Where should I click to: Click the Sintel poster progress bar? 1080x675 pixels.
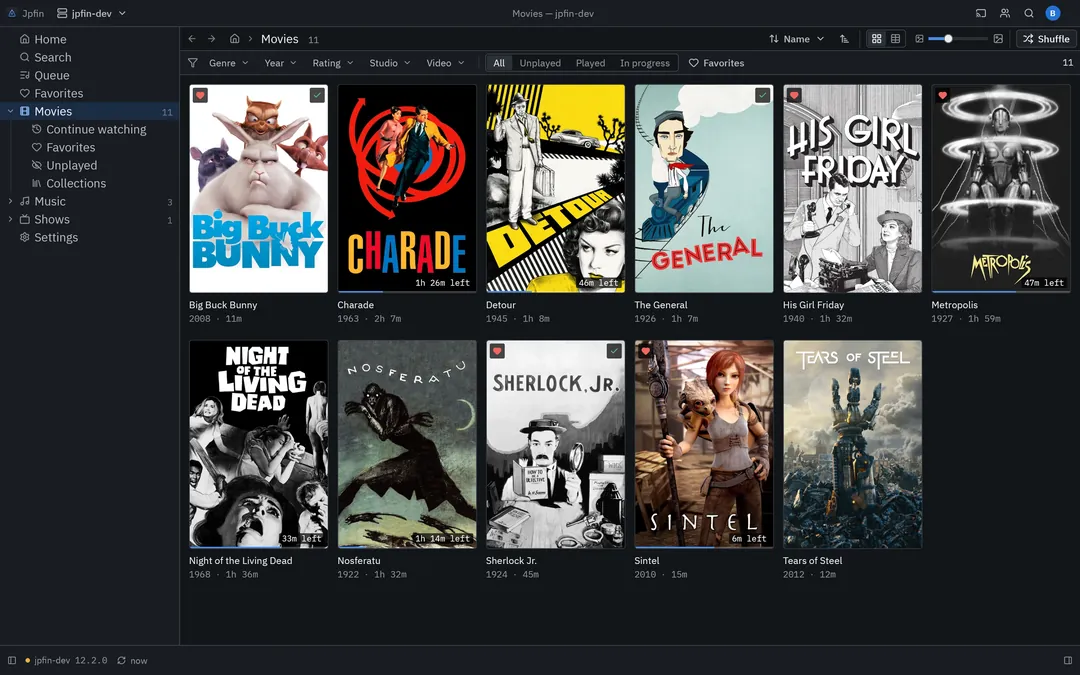point(704,547)
